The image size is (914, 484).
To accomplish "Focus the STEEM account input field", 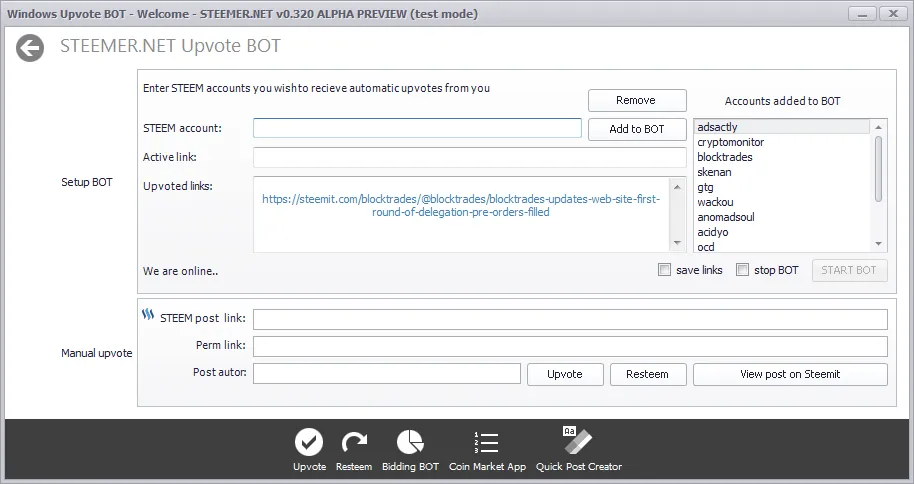I will pos(417,128).
